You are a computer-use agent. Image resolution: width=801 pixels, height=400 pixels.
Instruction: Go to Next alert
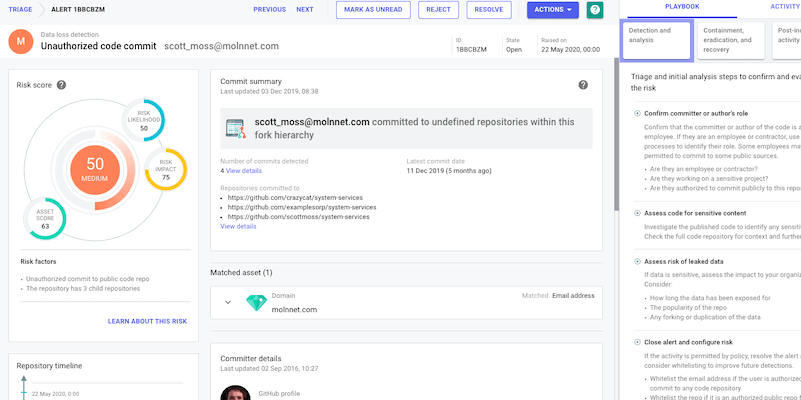click(x=305, y=9)
